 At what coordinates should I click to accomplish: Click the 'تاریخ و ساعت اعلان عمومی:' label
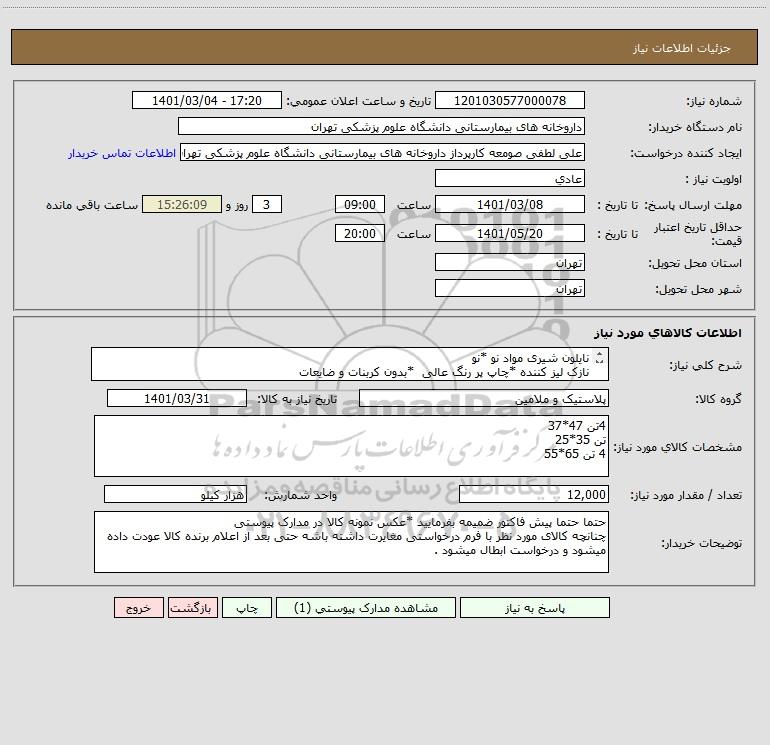[x=358, y=101]
